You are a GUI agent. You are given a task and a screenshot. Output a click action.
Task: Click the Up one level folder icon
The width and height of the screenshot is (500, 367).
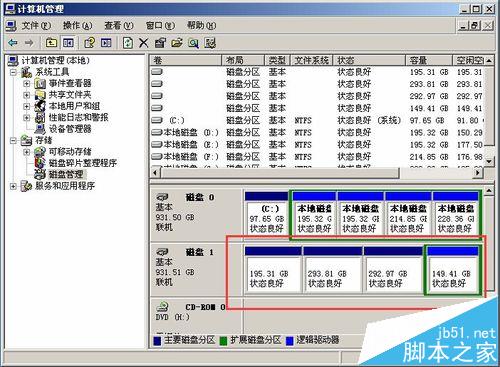click(x=51, y=43)
